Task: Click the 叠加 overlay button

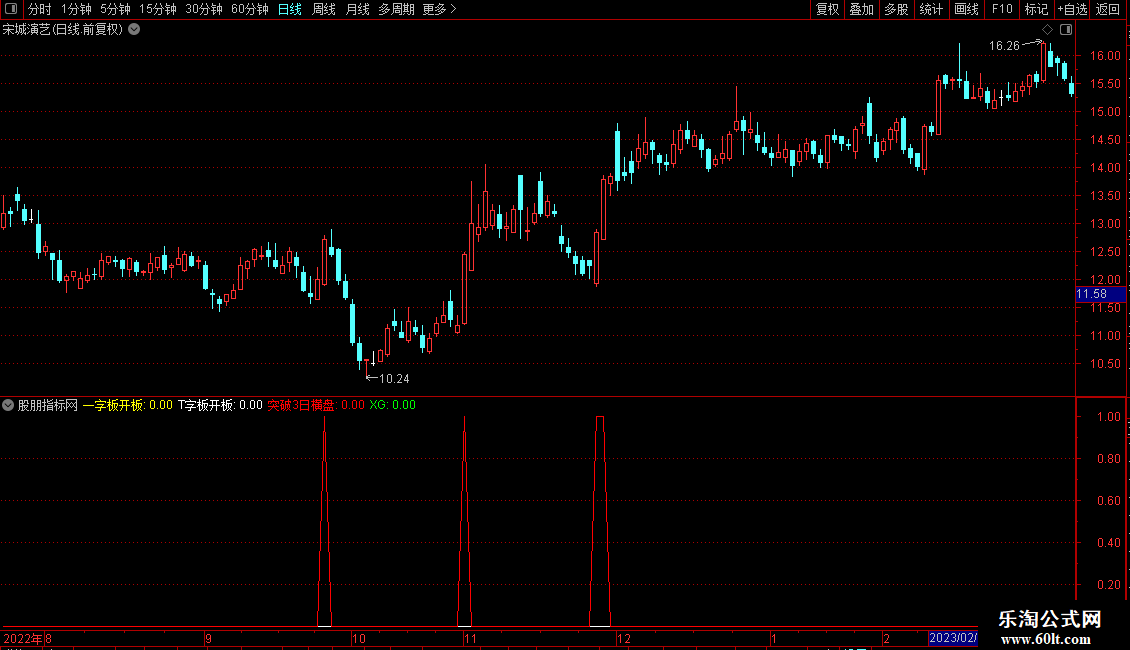Action: point(862,9)
